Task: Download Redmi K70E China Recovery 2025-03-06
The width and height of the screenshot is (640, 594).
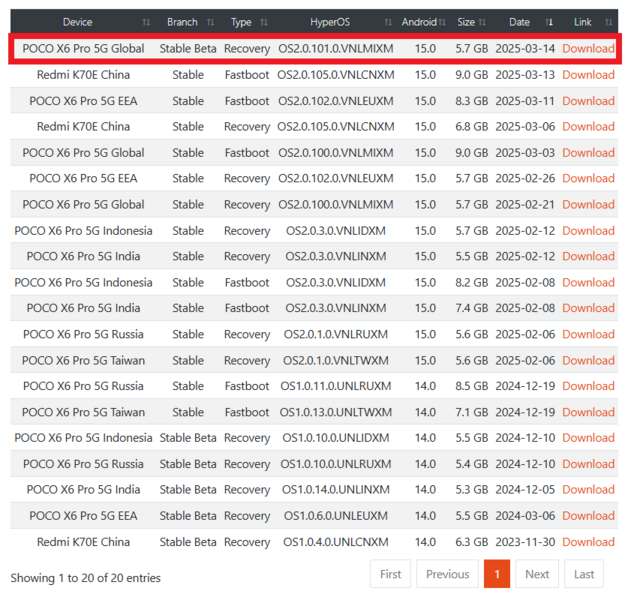Action: click(588, 127)
